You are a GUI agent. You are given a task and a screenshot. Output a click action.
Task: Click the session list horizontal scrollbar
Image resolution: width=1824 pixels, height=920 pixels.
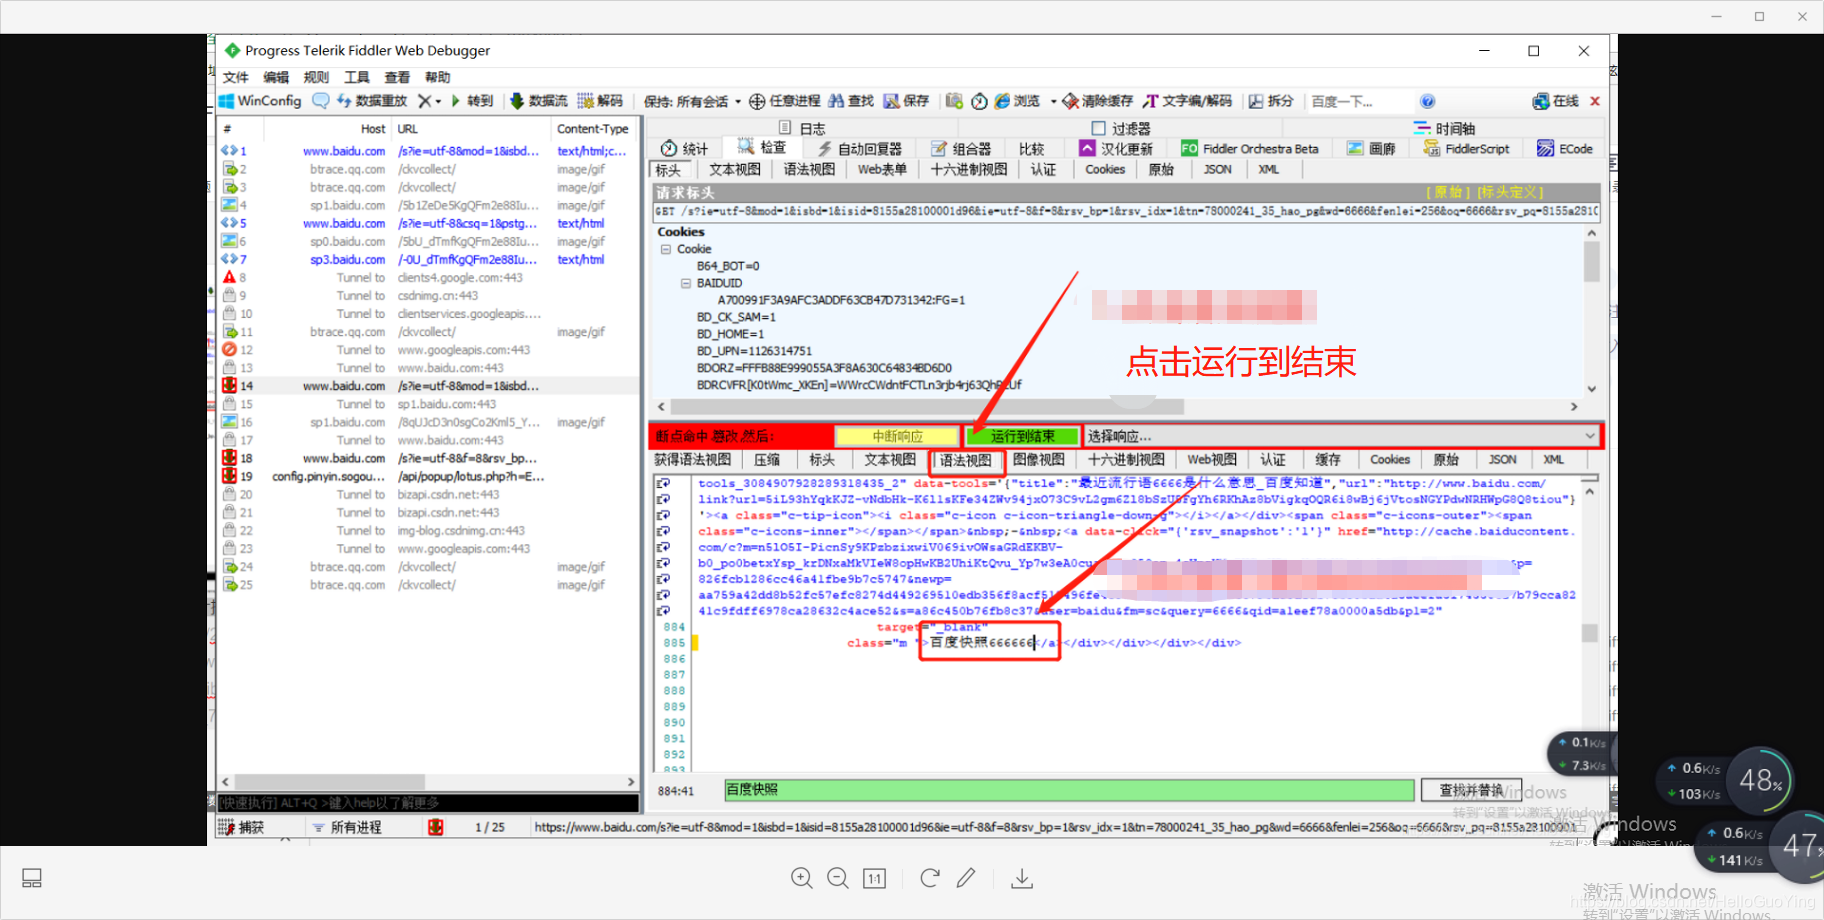(x=428, y=782)
